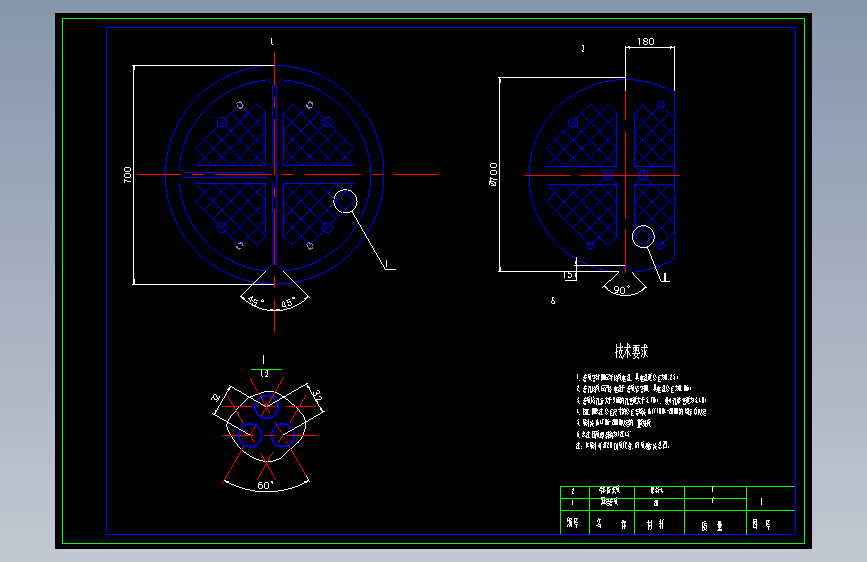Image resolution: width=867 pixels, height=562 pixels.
Task: Click the lower-right blue circle in detail view
Action: [x=283, y=435]
